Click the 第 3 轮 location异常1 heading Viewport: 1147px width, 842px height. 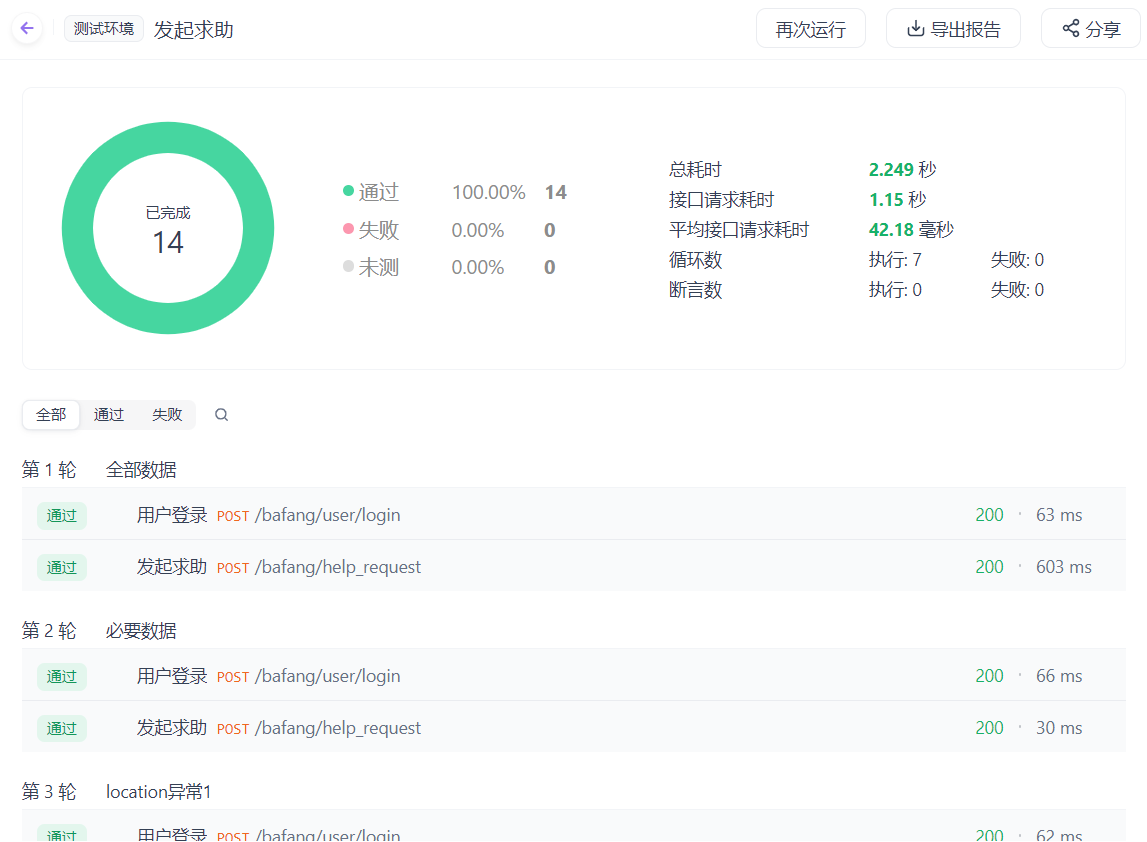click(116, 792)
